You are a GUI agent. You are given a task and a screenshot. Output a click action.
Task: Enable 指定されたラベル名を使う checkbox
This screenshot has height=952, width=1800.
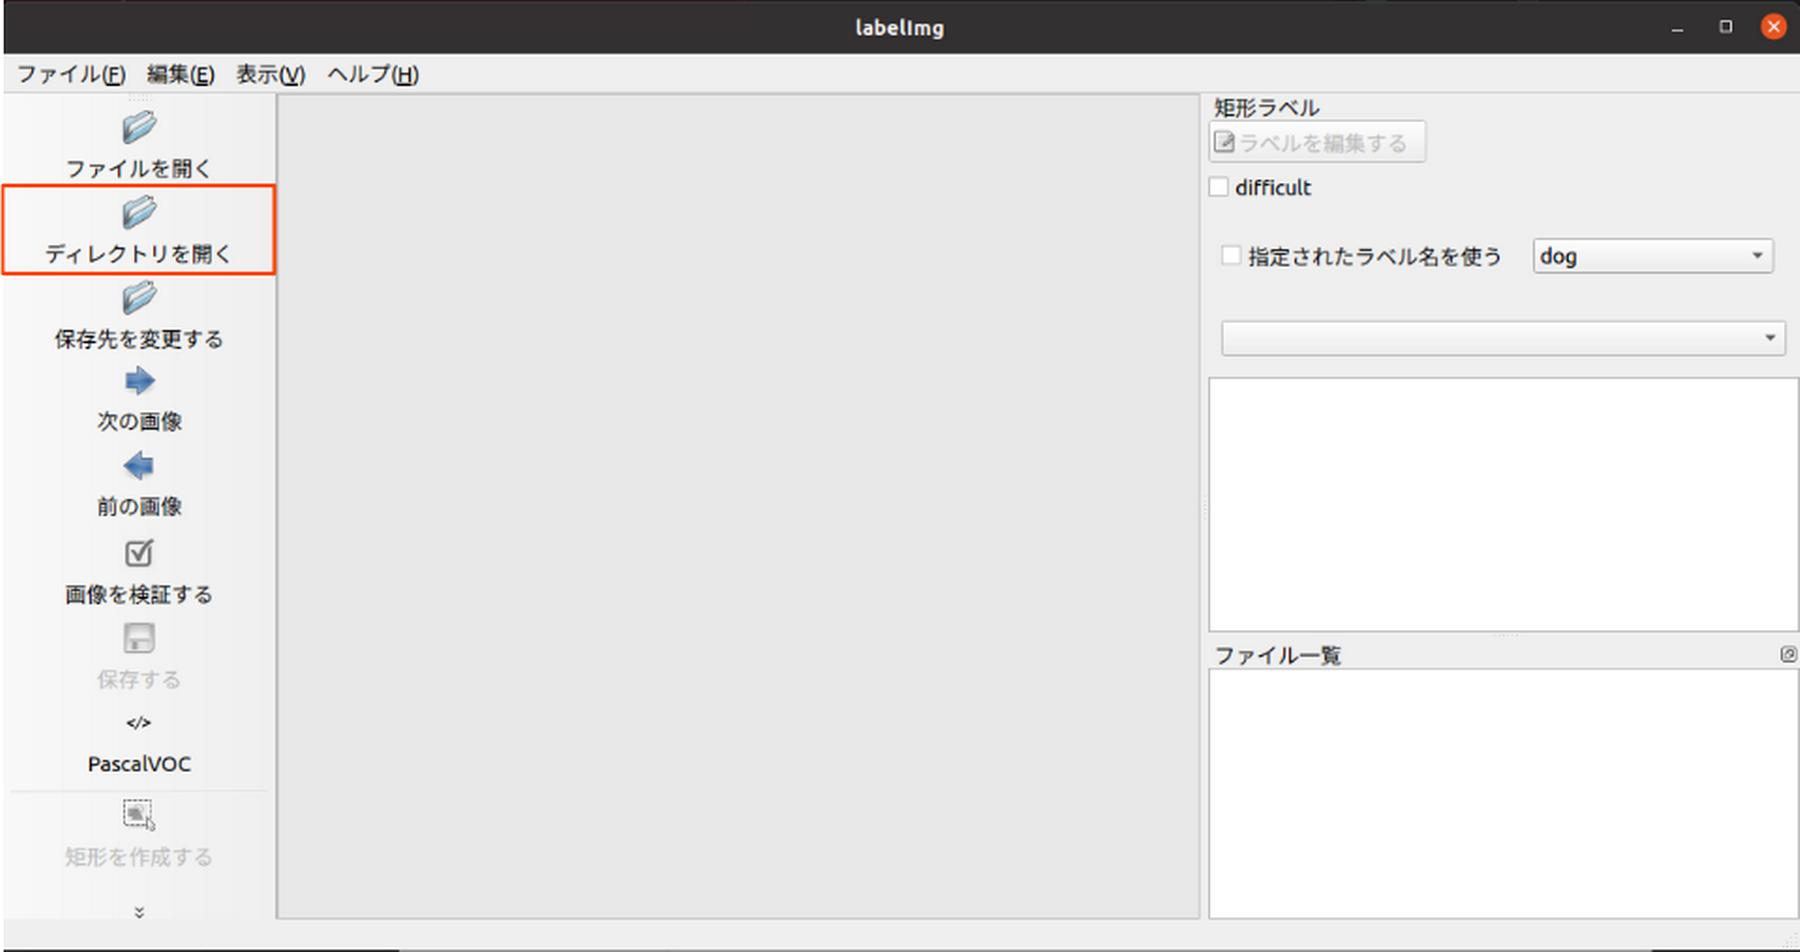[1231, 256]
